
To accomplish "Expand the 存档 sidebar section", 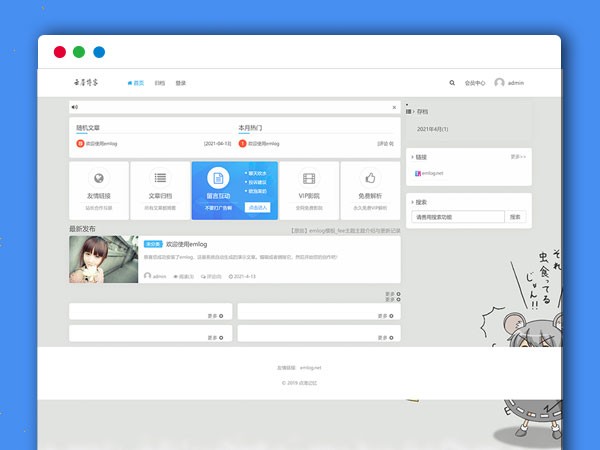I will [411, 113].
